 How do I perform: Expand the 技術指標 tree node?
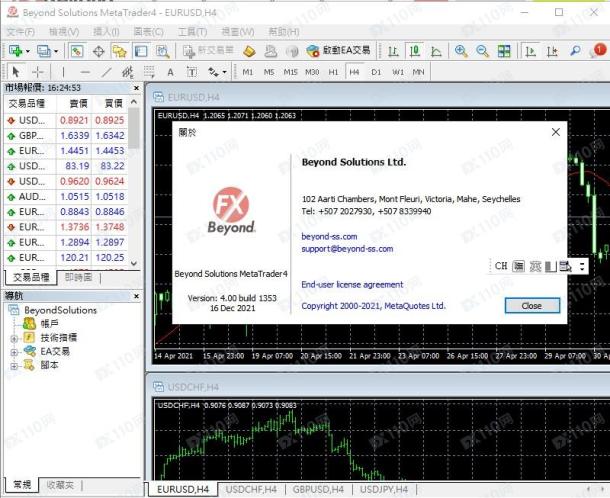(x=14, y=338)
